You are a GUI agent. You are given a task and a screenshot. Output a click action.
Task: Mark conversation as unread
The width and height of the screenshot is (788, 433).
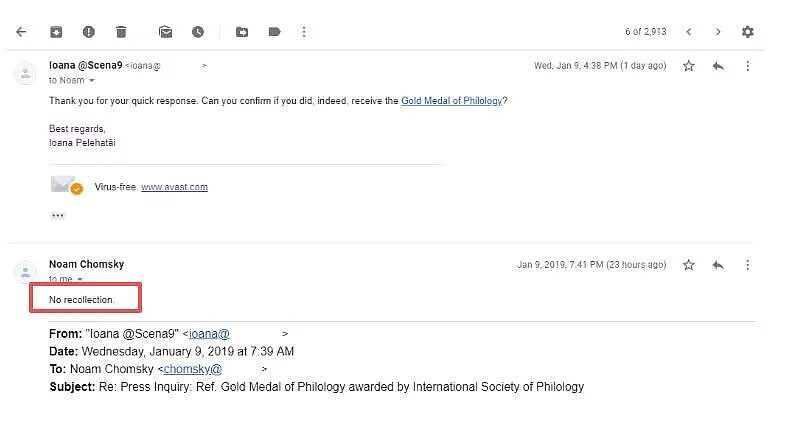165,32
